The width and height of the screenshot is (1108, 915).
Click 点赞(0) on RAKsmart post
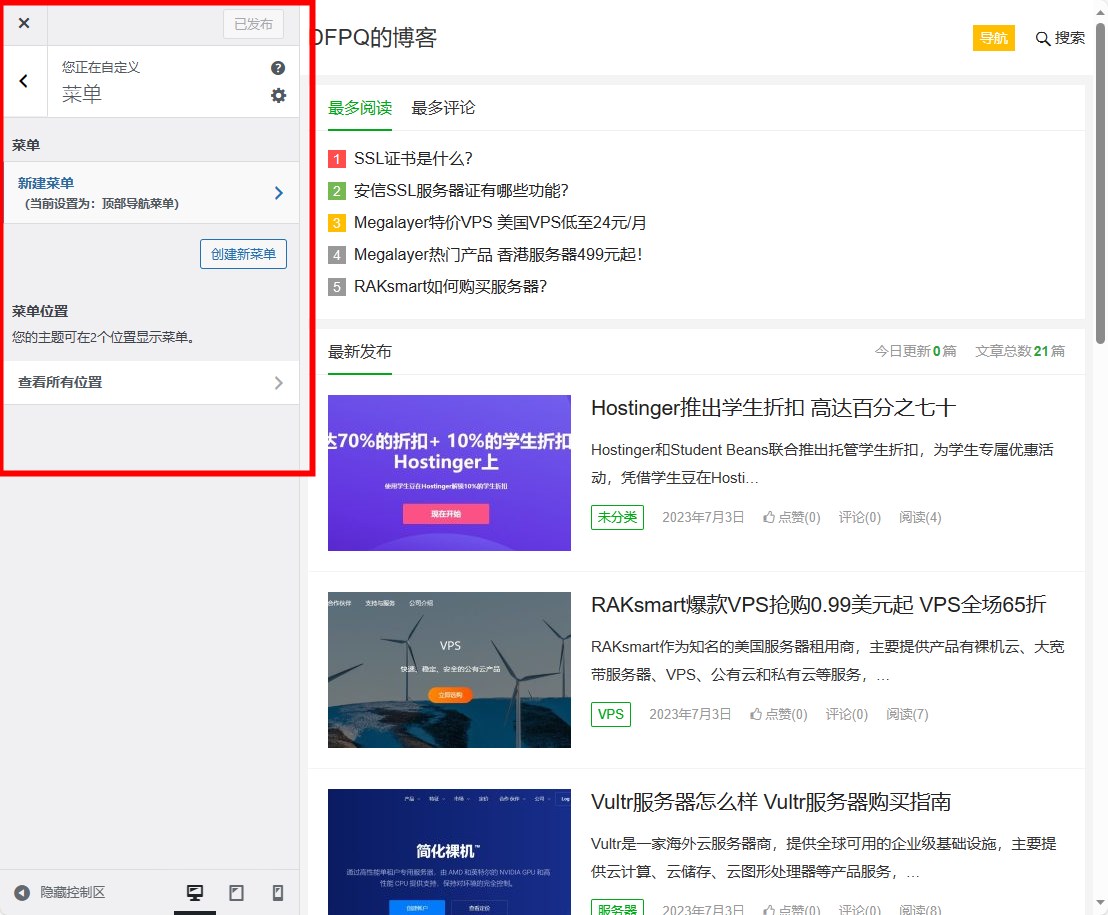pos(779,714)
